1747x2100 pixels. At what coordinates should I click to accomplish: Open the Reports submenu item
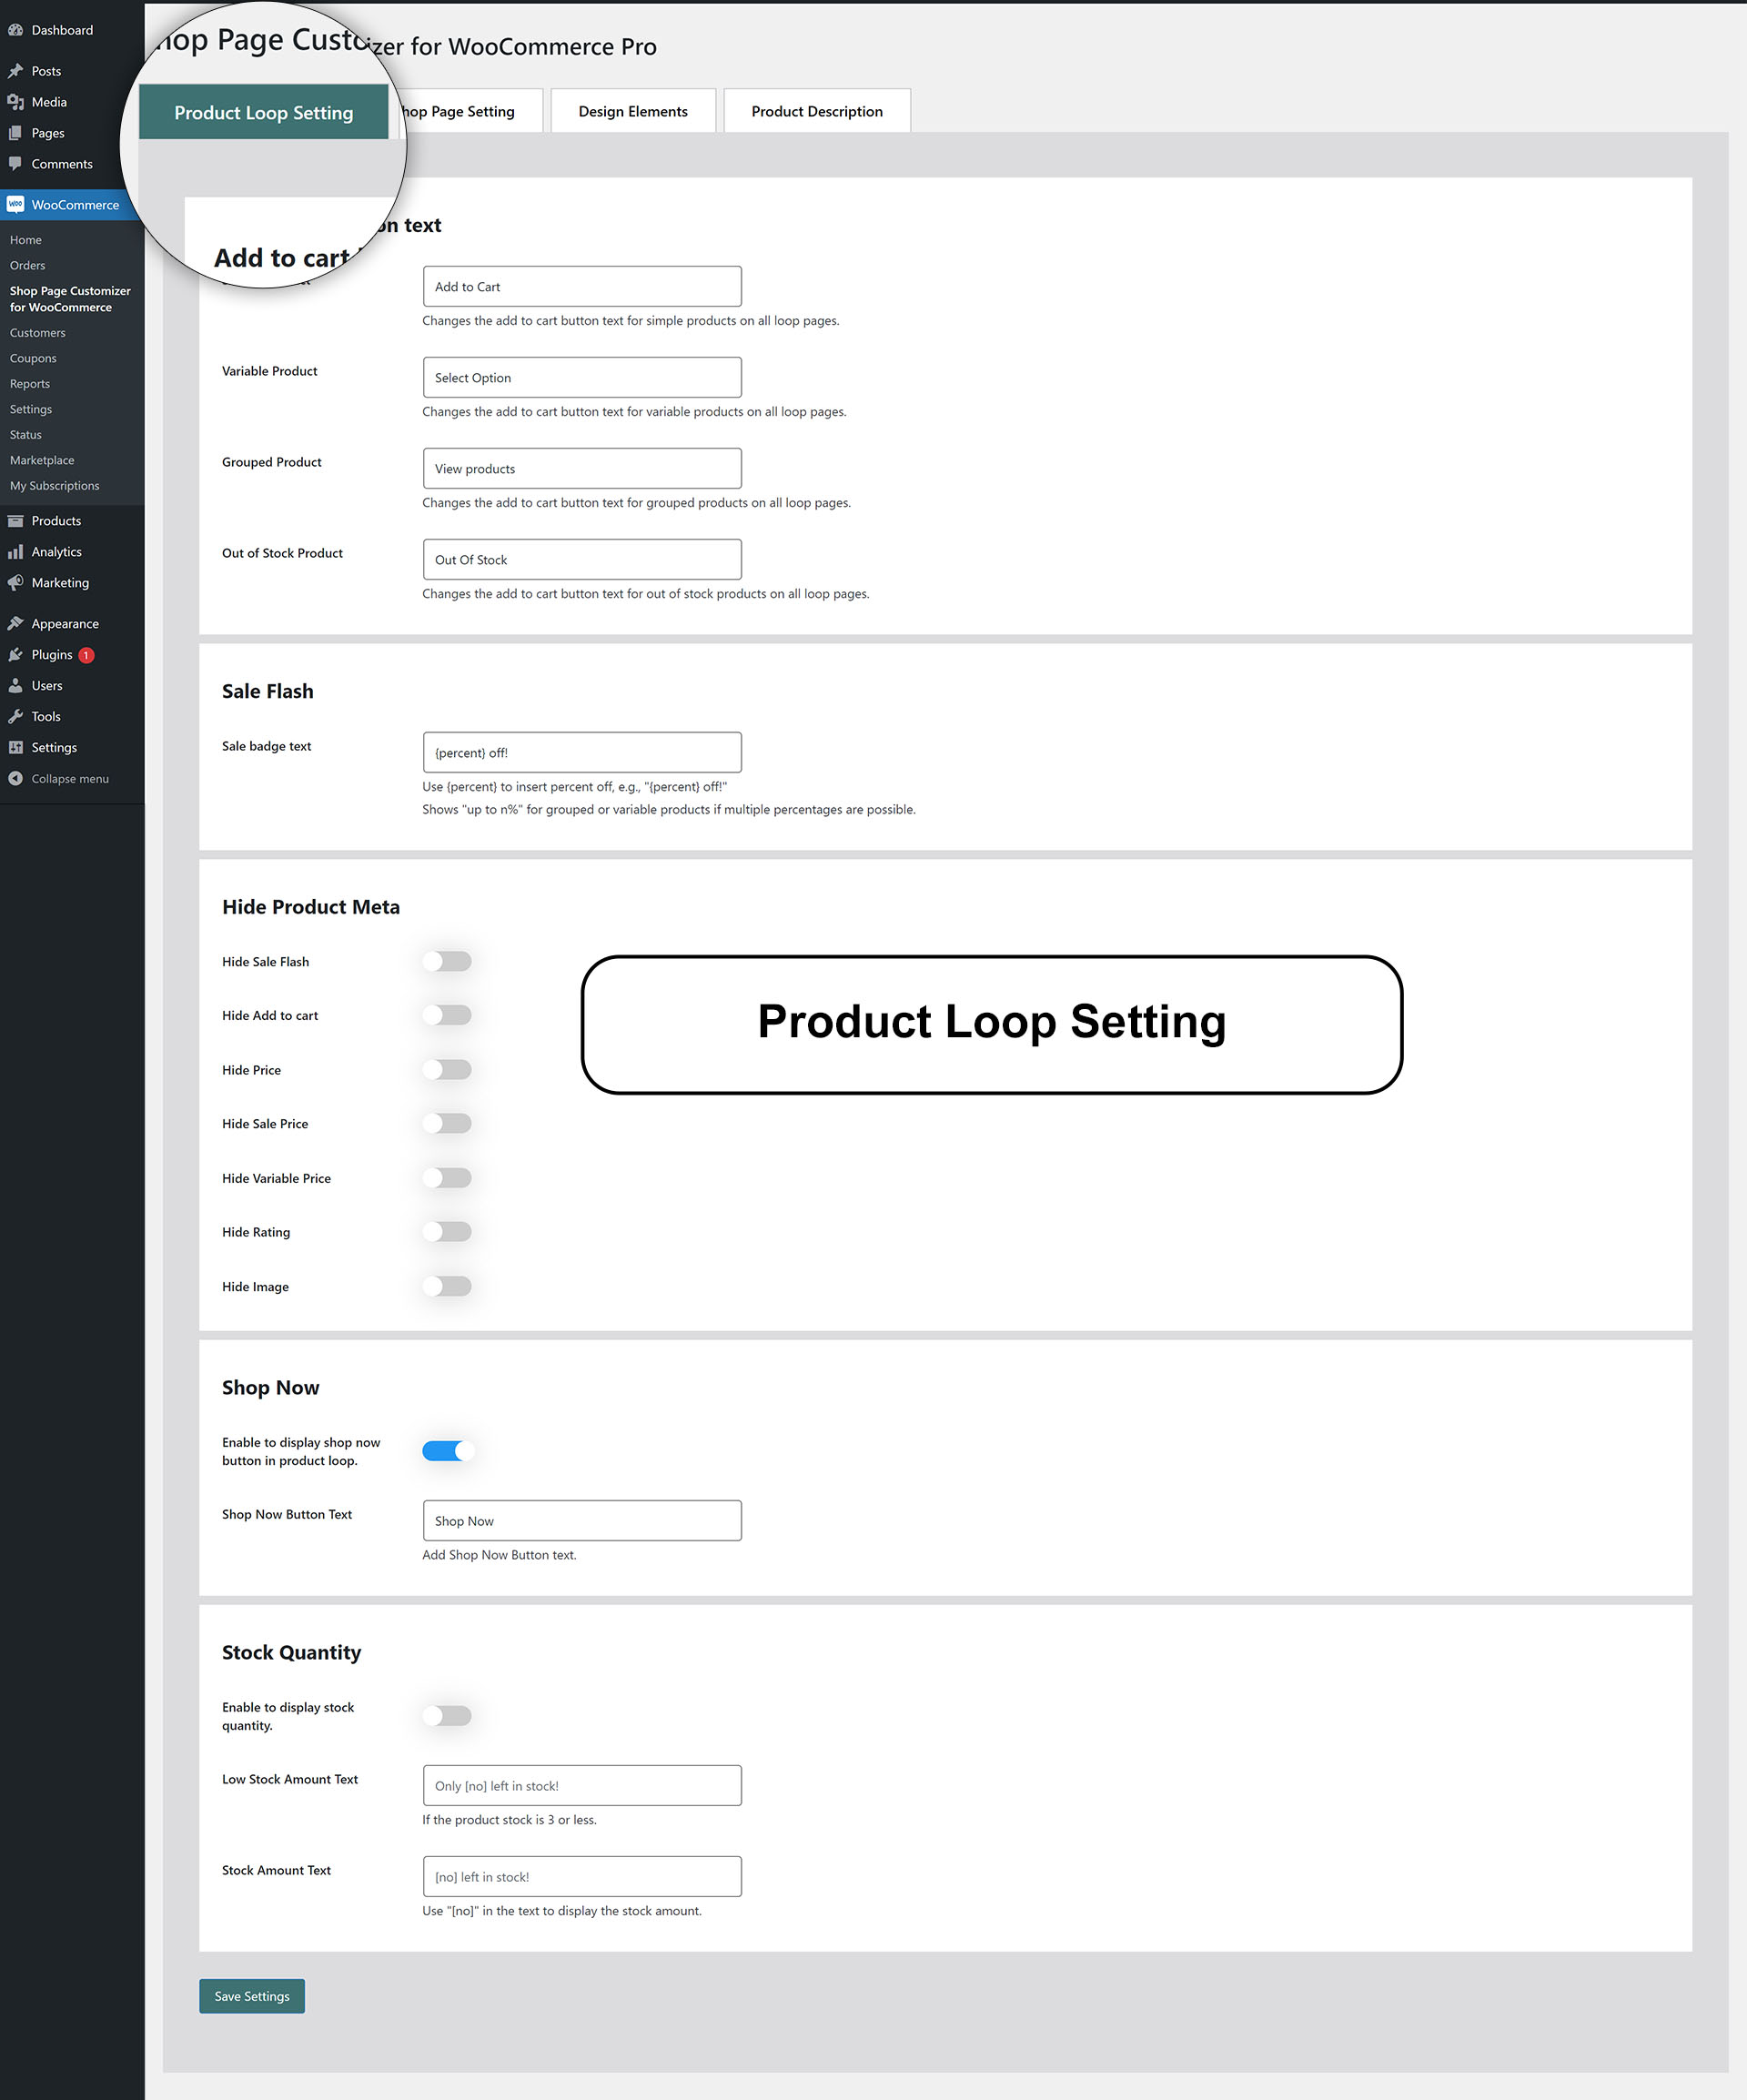pyautogui.click(x=30, y=384)
